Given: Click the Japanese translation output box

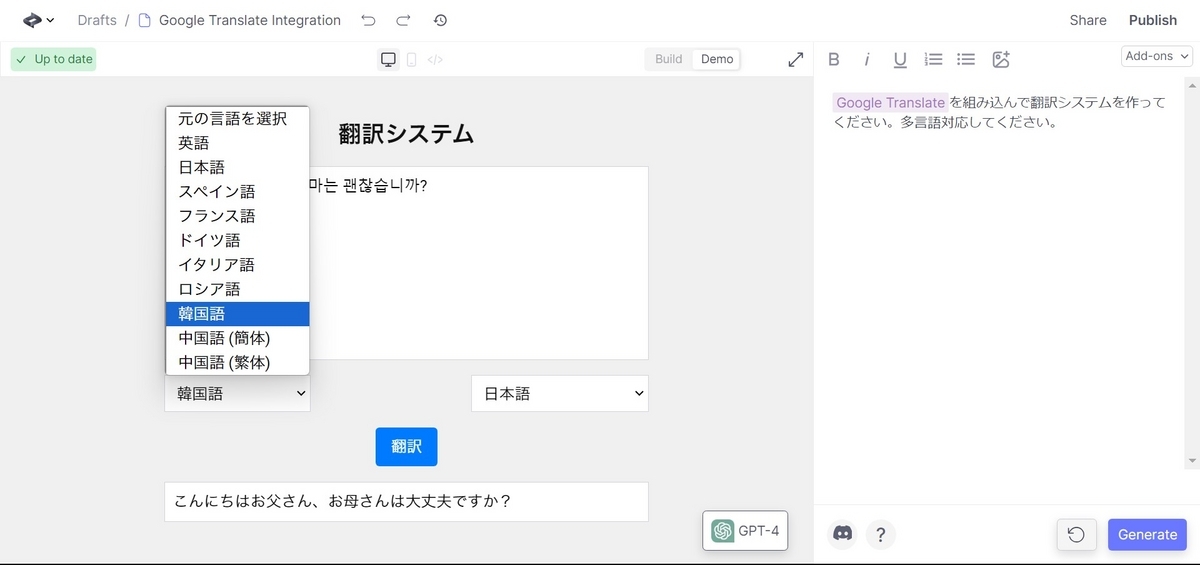Looking at the screenshot, I should 406,502.
